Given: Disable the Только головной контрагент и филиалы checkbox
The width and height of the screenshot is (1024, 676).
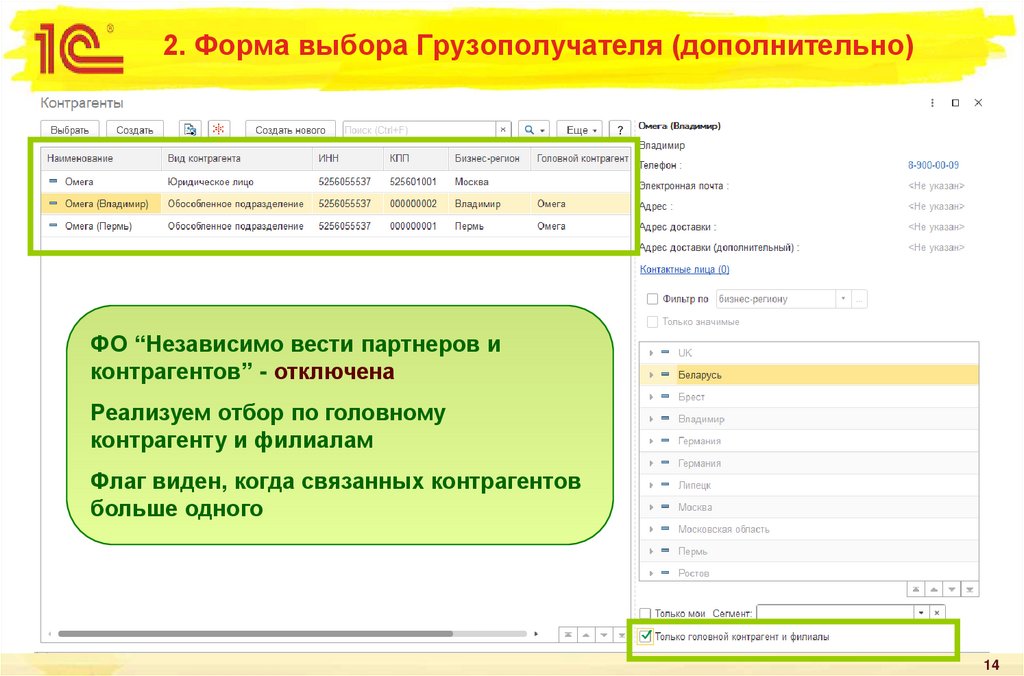Looking at the screenshot, I should click(646, 636).
